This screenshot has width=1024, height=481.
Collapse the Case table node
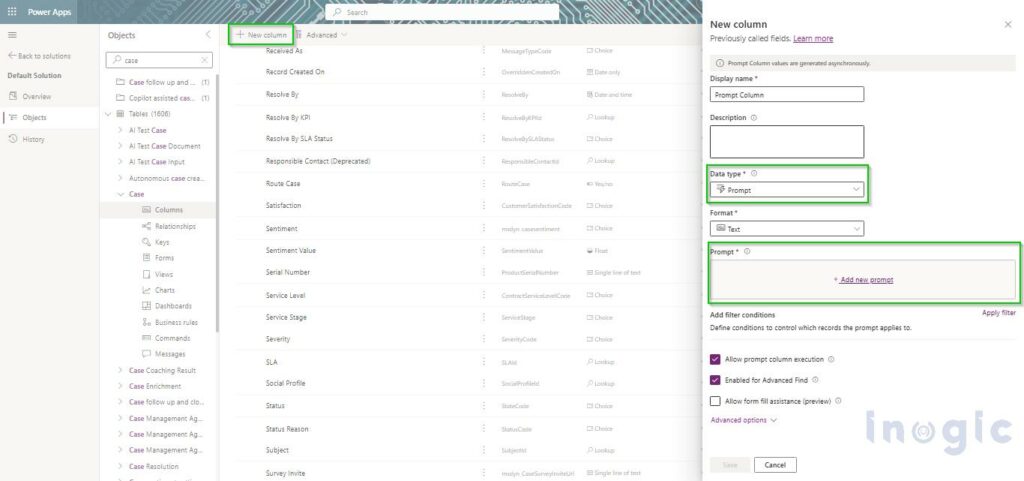[x=120, y=194]
